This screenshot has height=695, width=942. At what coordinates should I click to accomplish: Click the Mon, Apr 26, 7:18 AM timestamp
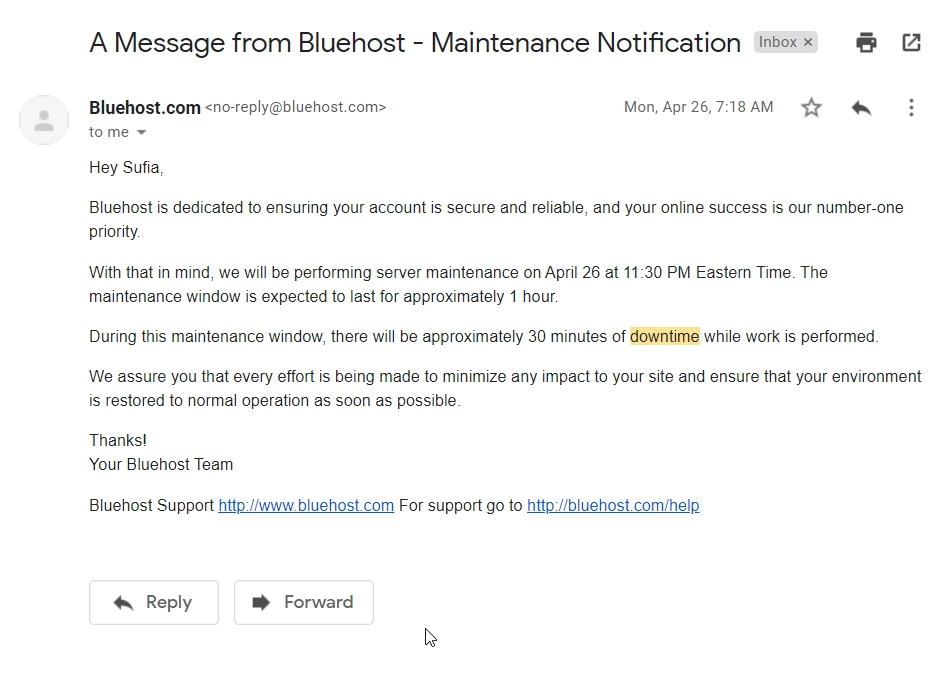(x=699, y=107)
